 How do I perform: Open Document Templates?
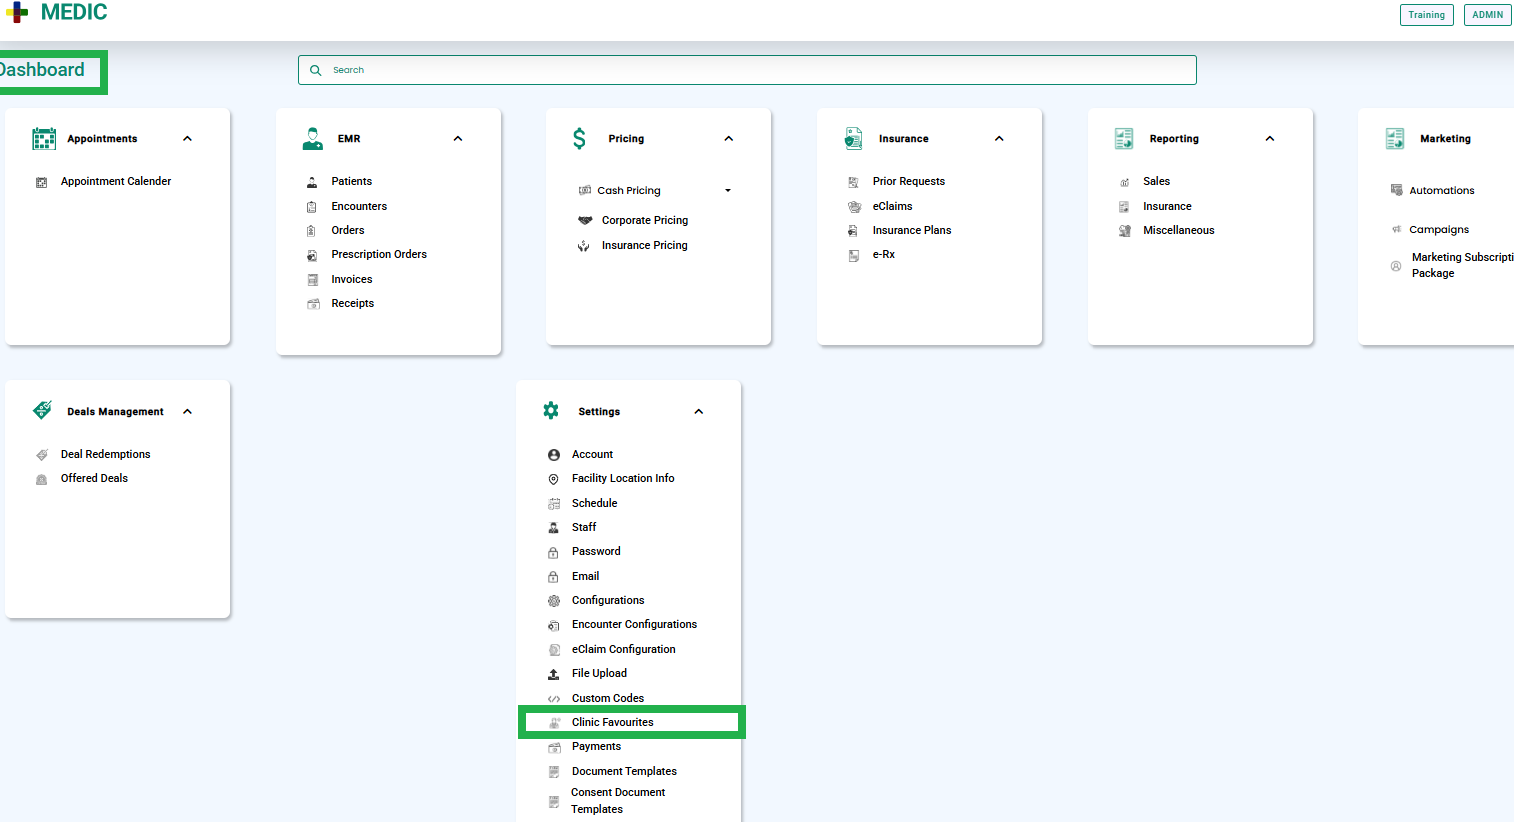pos(624,771)
